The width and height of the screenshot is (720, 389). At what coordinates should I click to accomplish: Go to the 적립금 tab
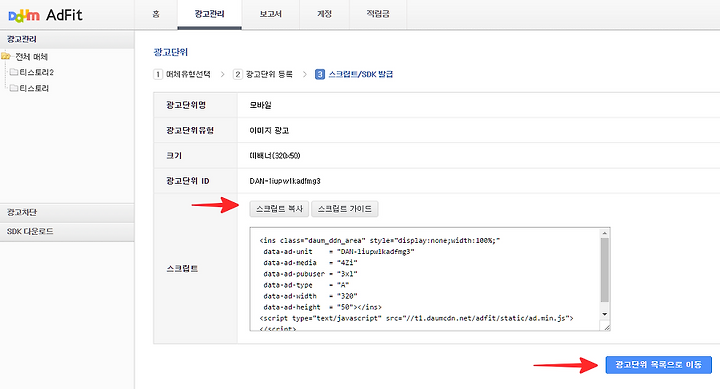(378, 14)
